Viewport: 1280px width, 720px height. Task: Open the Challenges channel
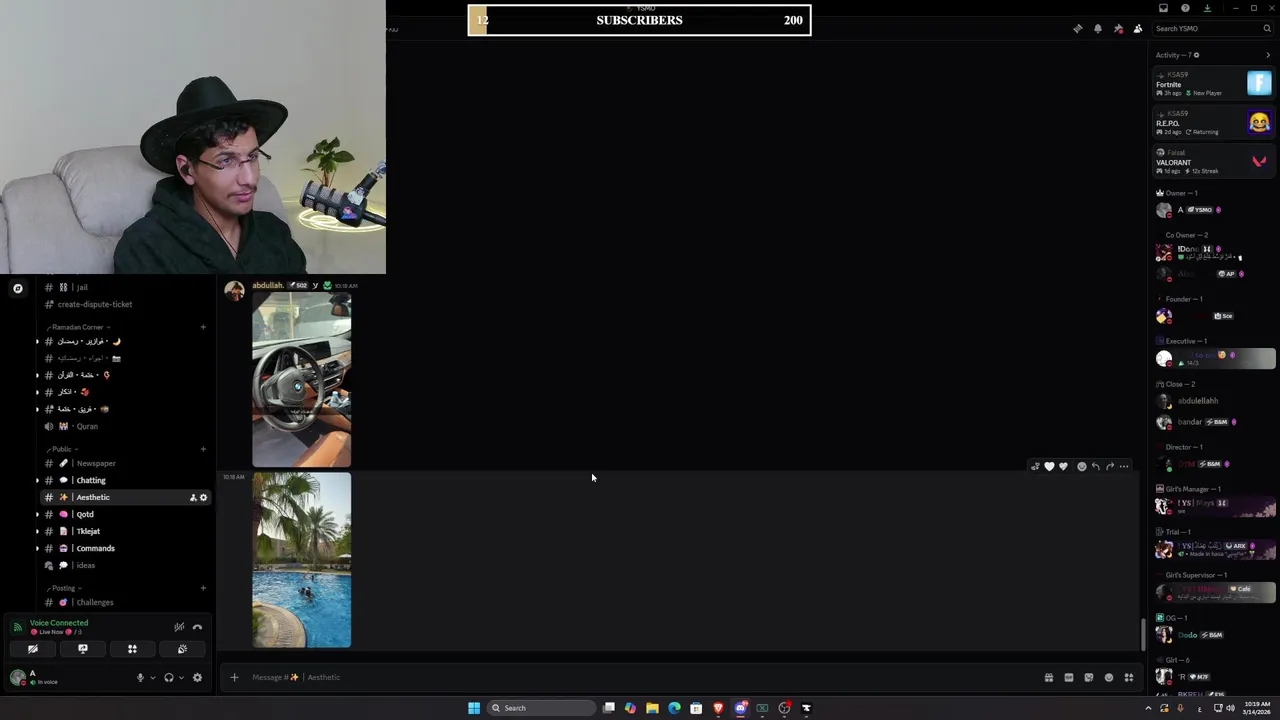[124, 602]
